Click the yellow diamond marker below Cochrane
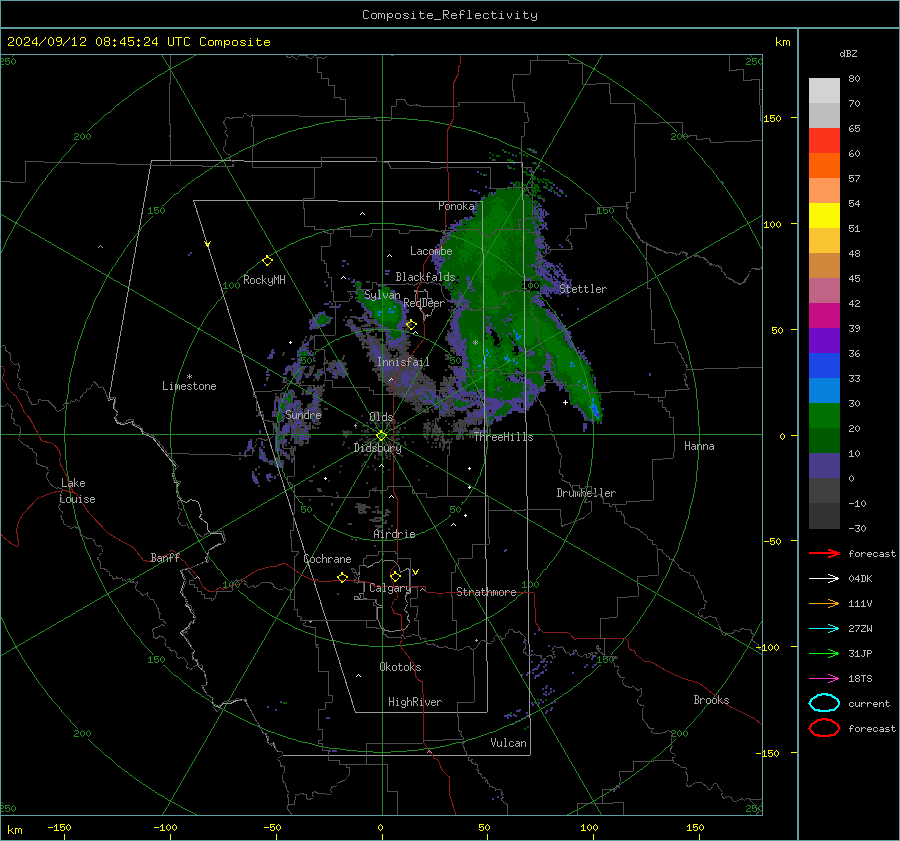This screenshot has height=841, width=900. [343, 577]
